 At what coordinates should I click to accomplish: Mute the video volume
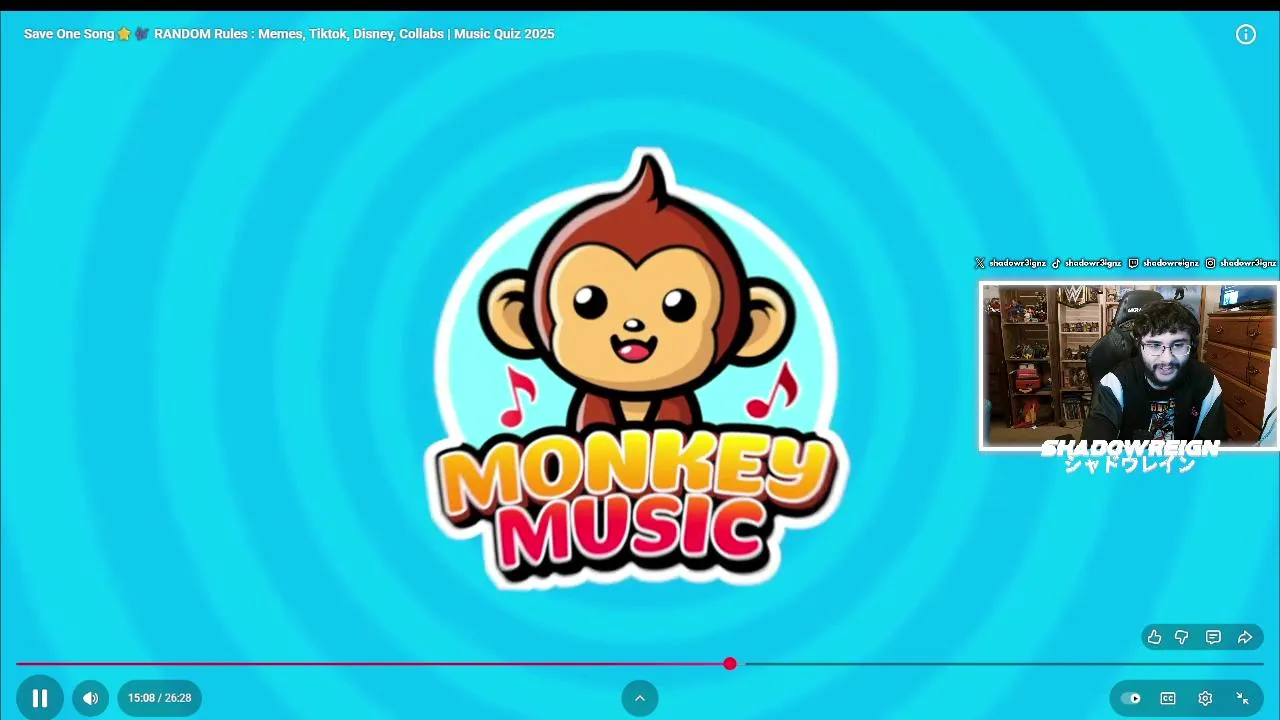(90, 698)
